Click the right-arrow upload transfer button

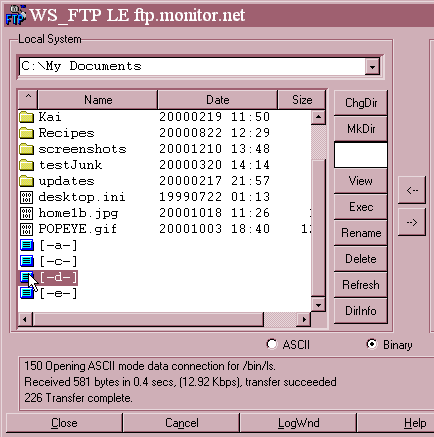(x=412, y=222)
